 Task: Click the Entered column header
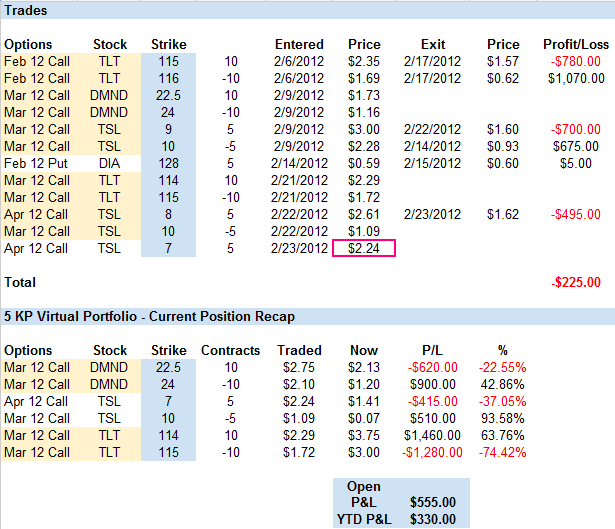point(299,44)
